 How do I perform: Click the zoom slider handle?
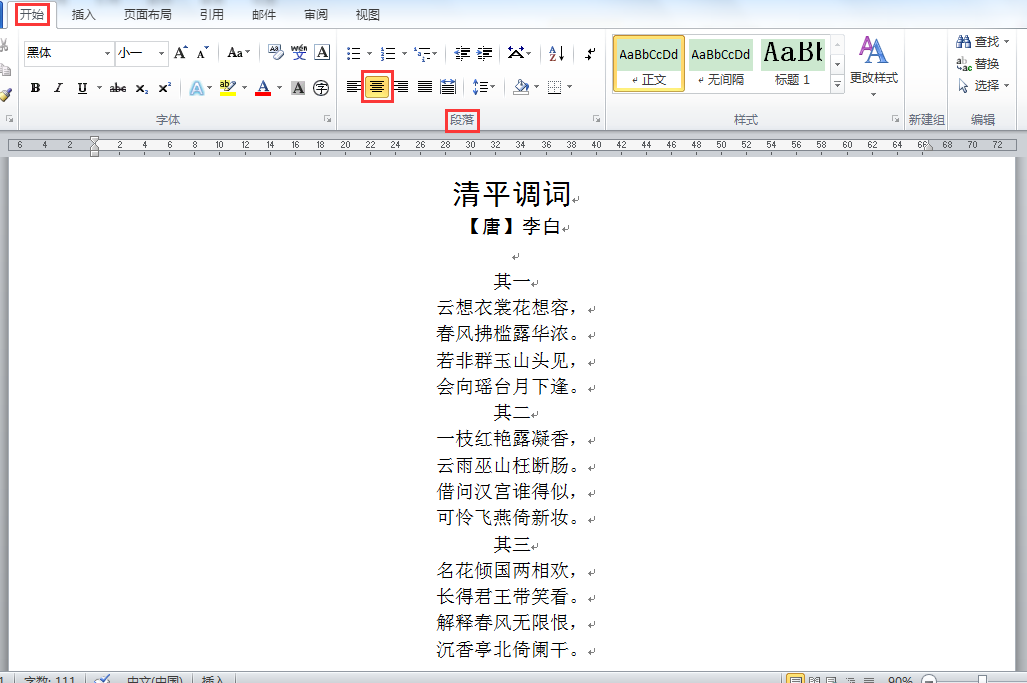[982, 680]
